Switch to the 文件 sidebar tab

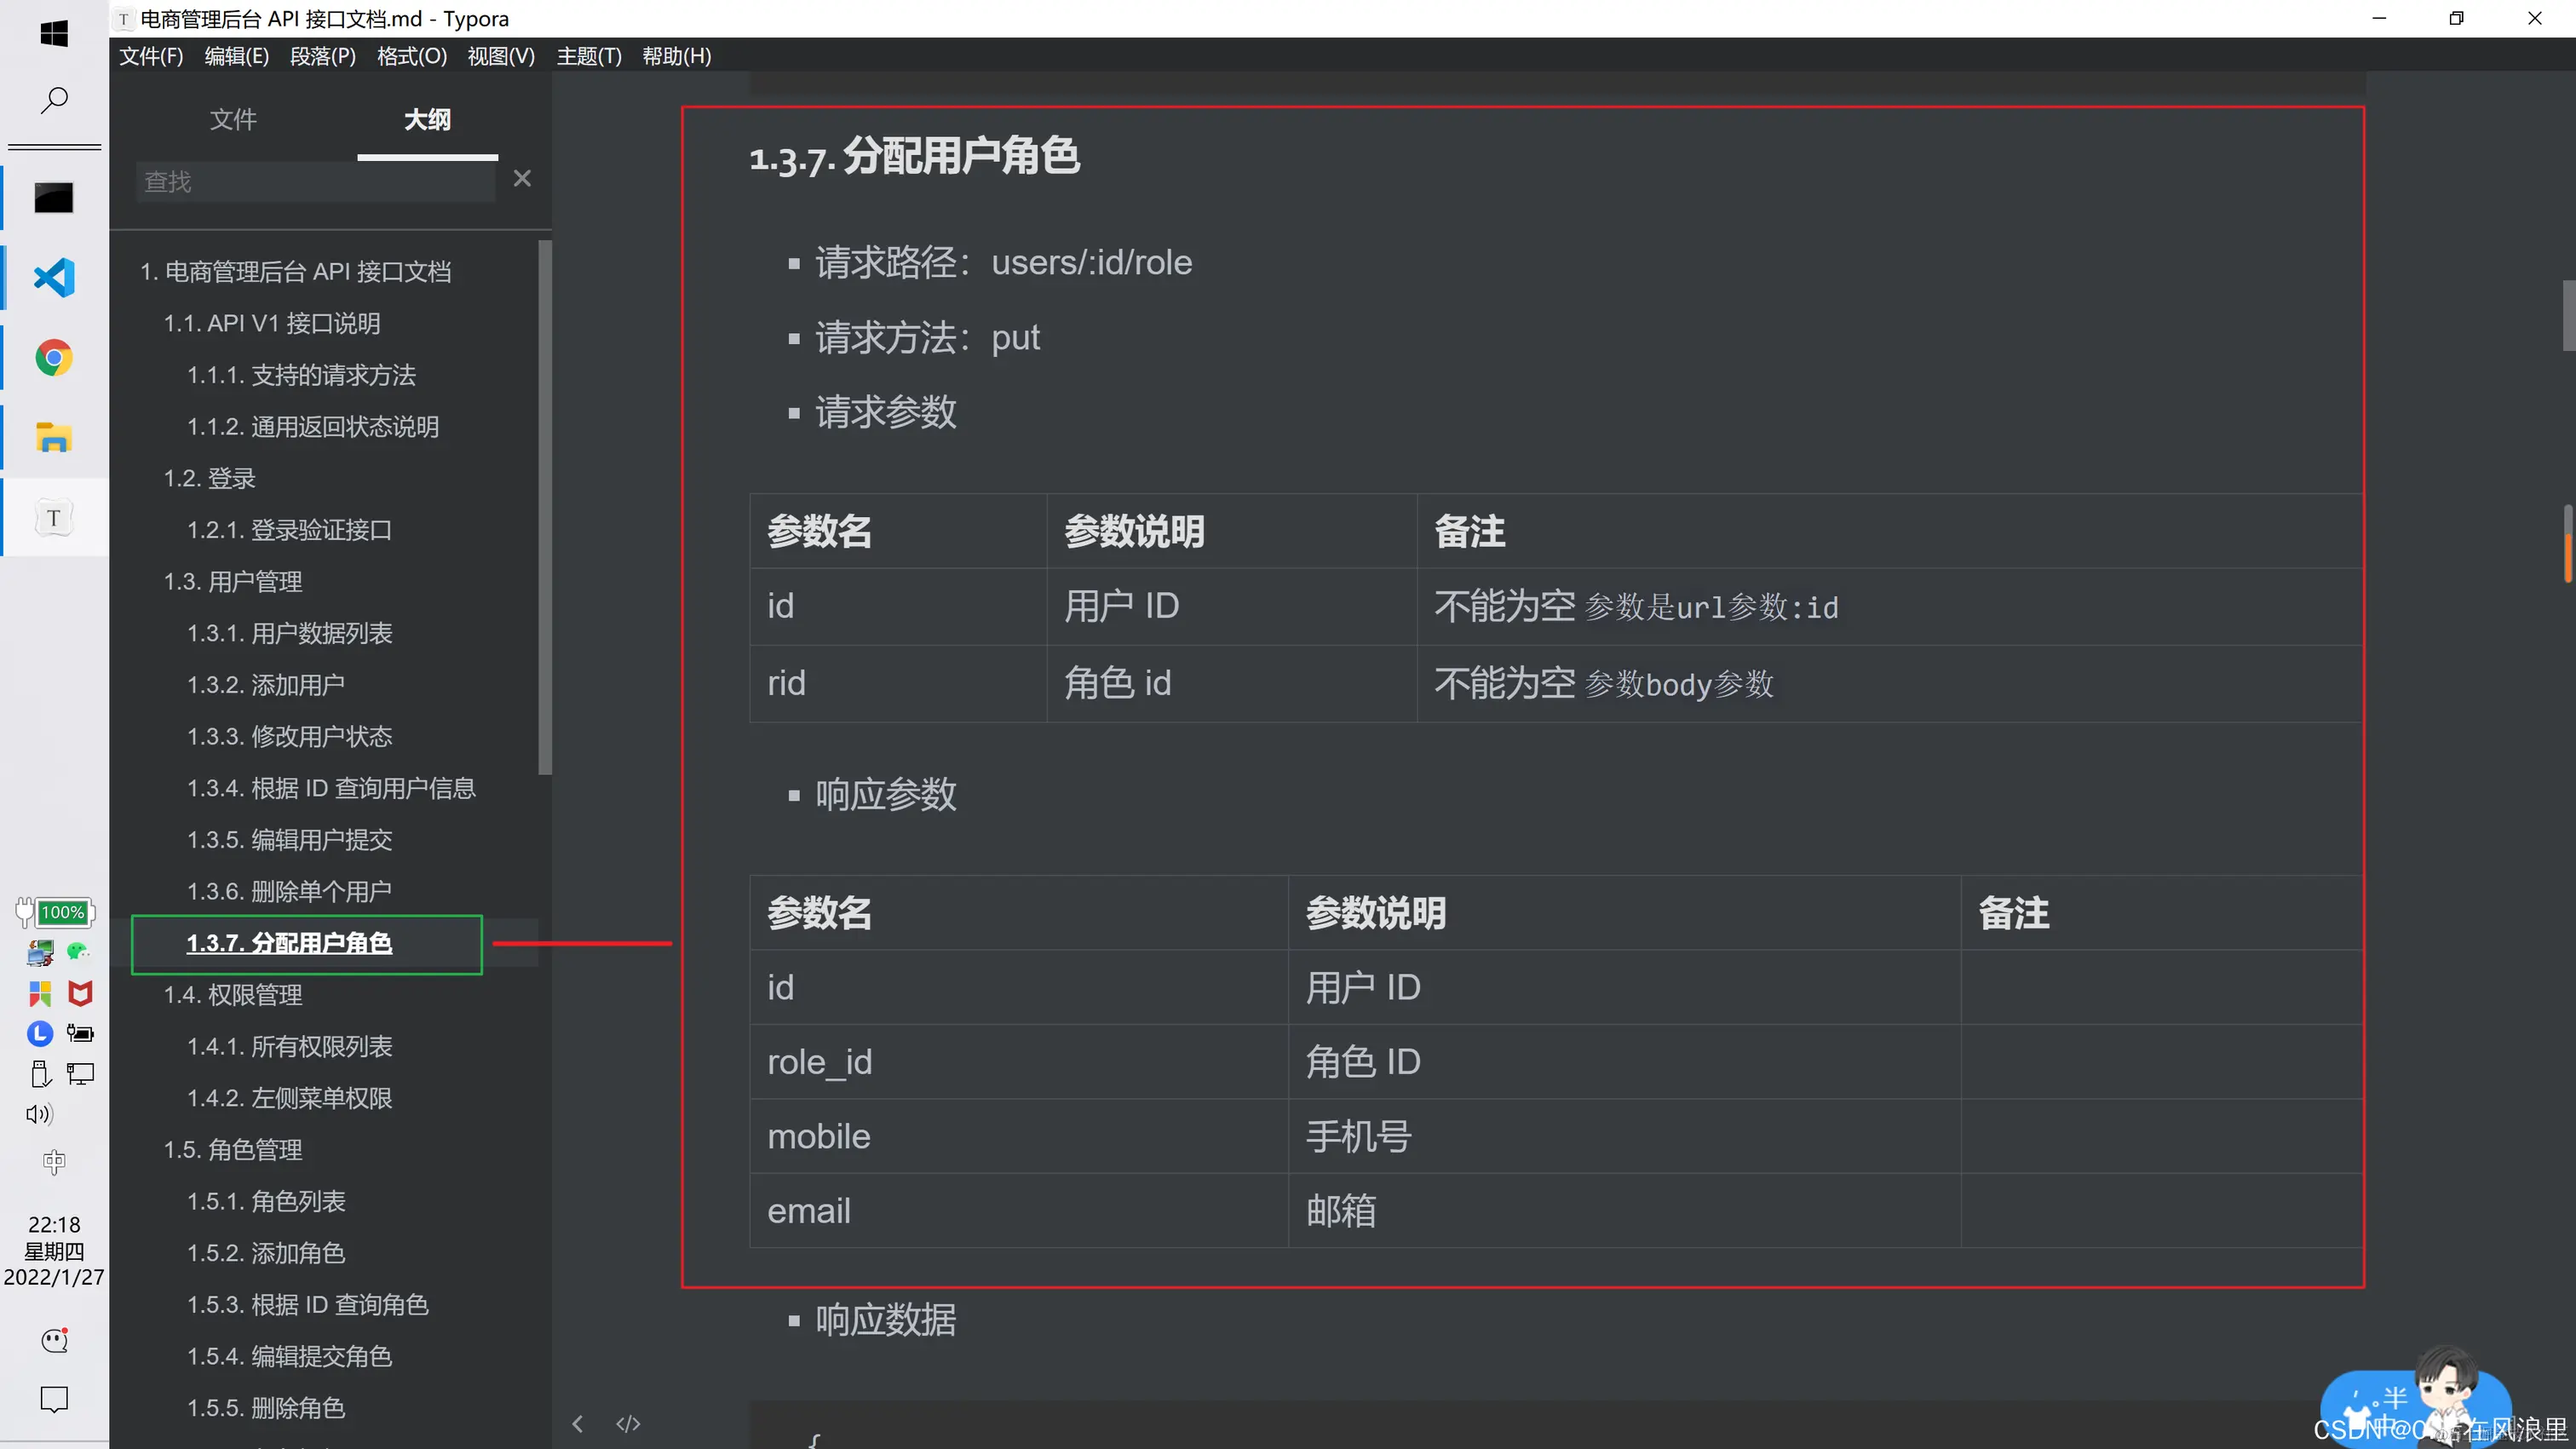[233, 120]
